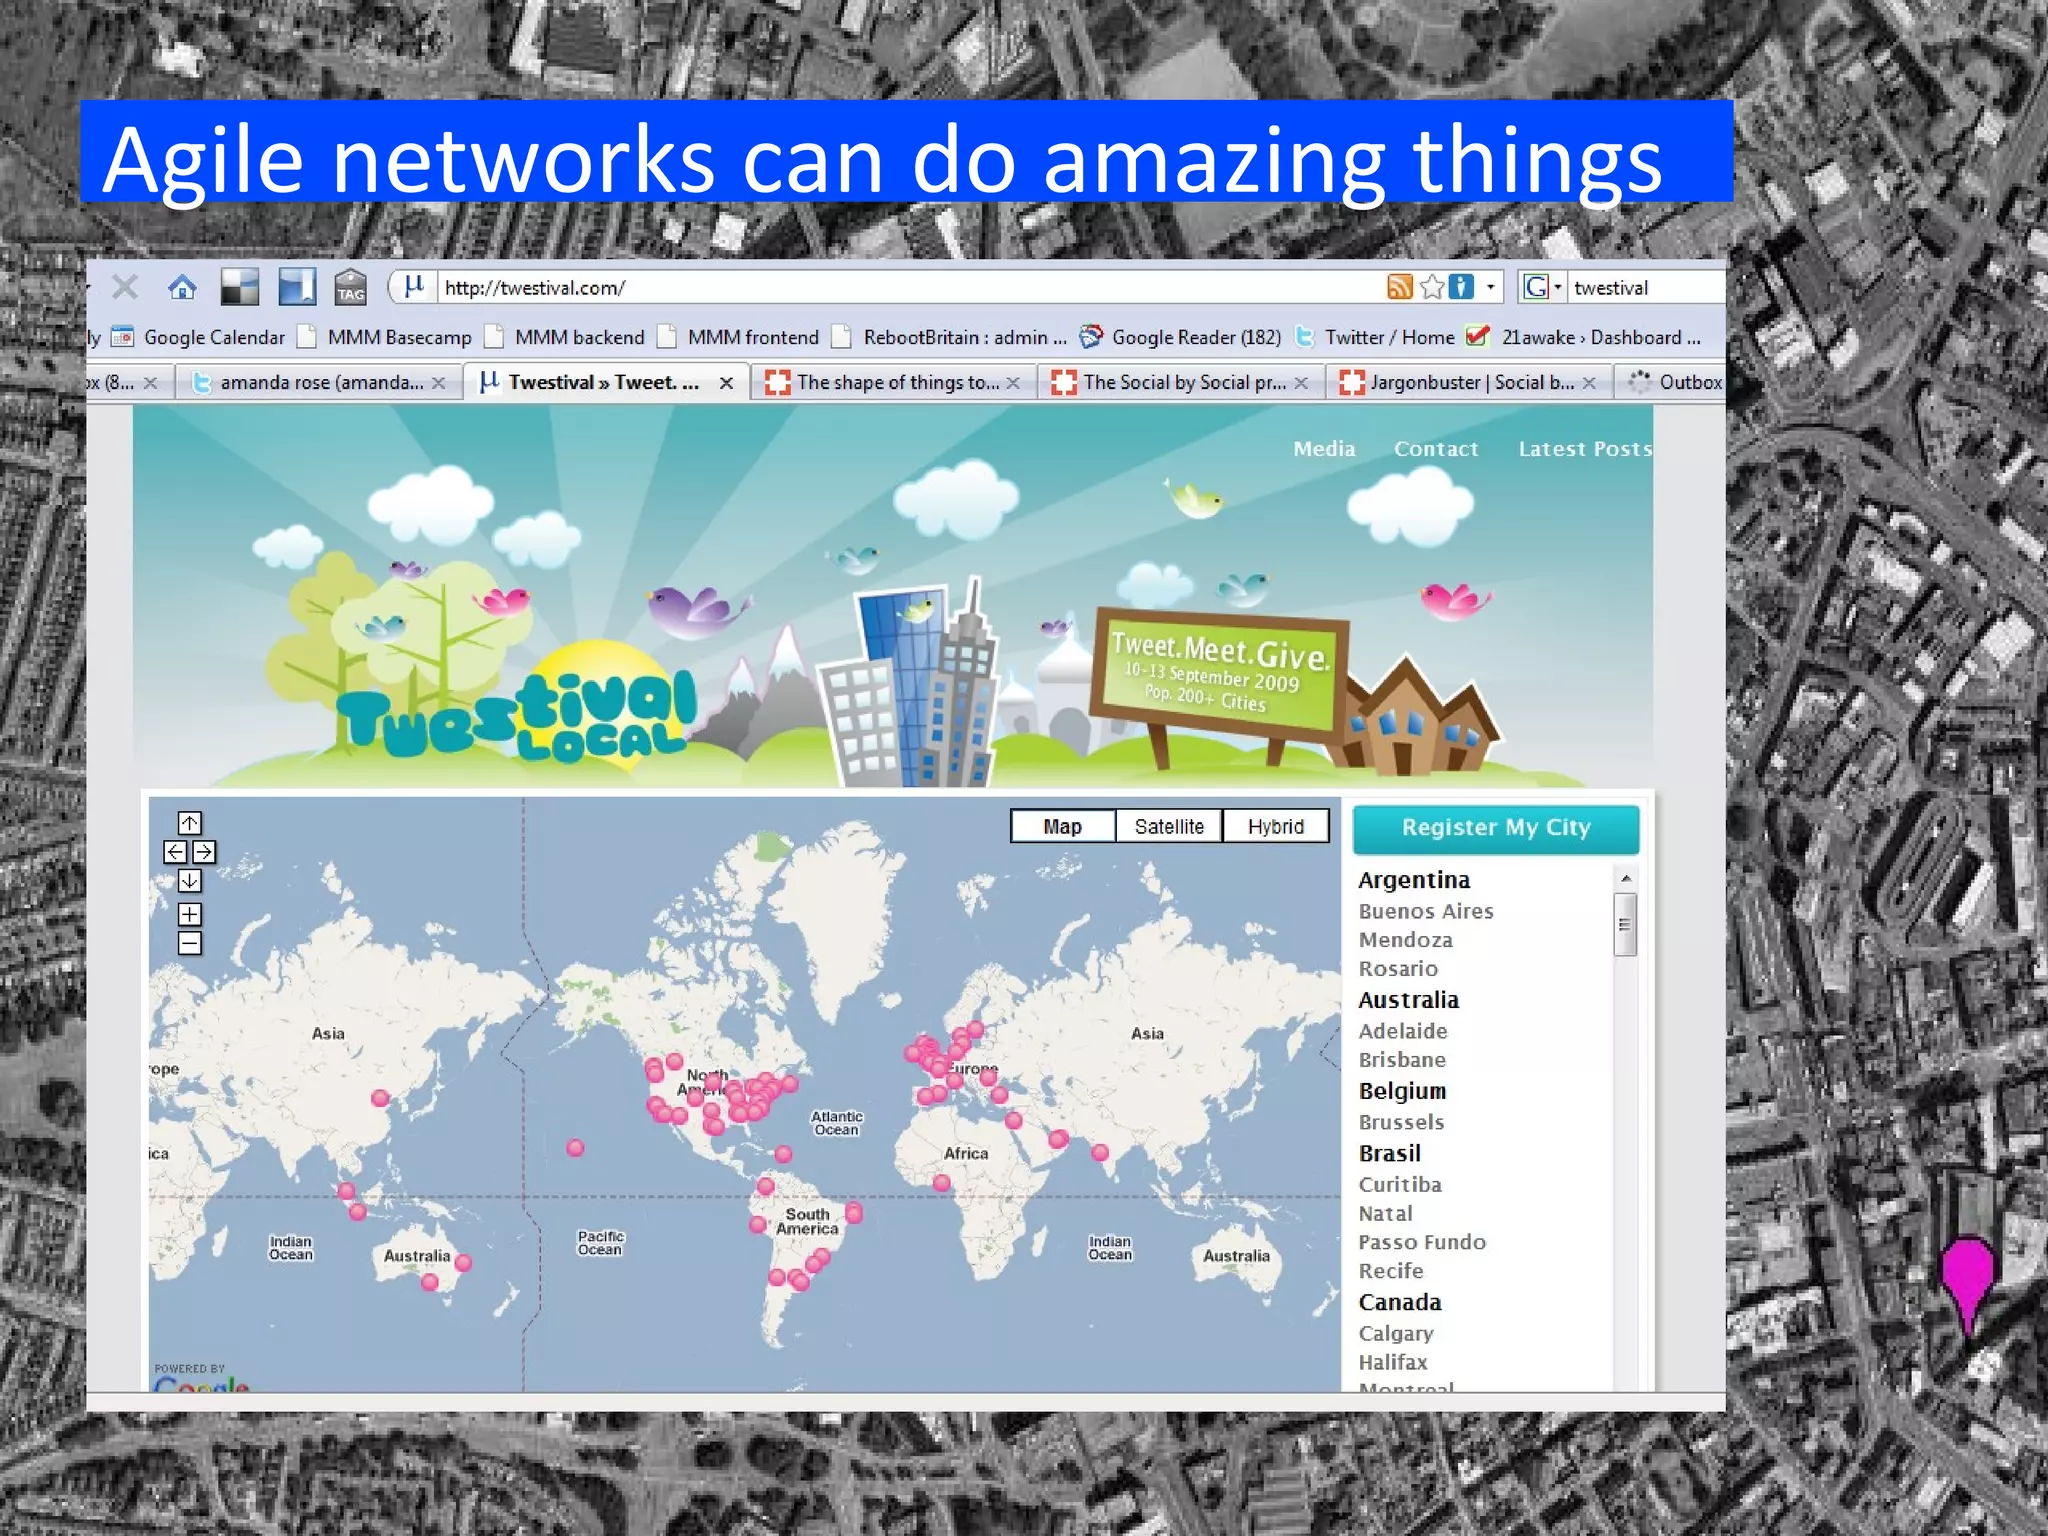Click the RSS feed icon in address bar
2048x1536 pixels.
point(1400,288)
